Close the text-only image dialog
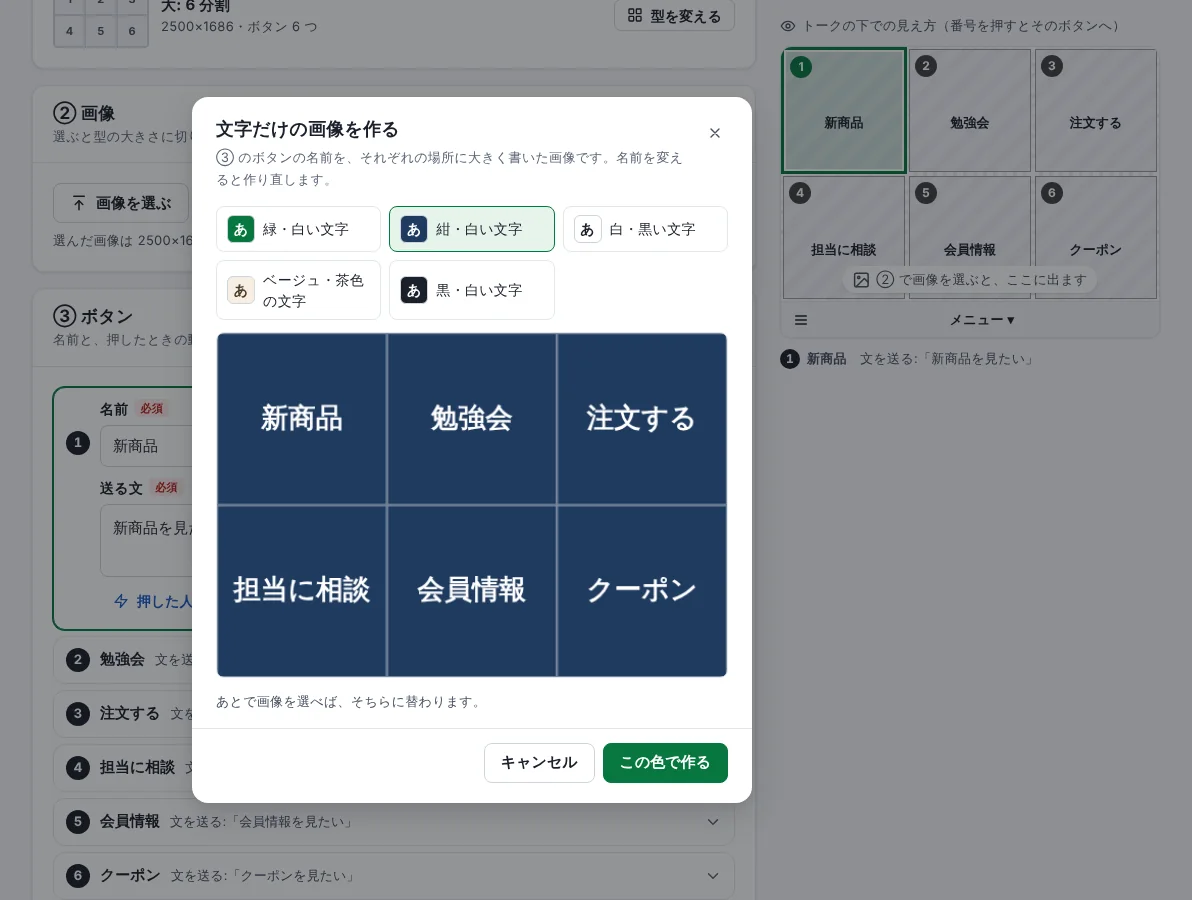This screenshot has width=1192, height=900. (715, 133)
